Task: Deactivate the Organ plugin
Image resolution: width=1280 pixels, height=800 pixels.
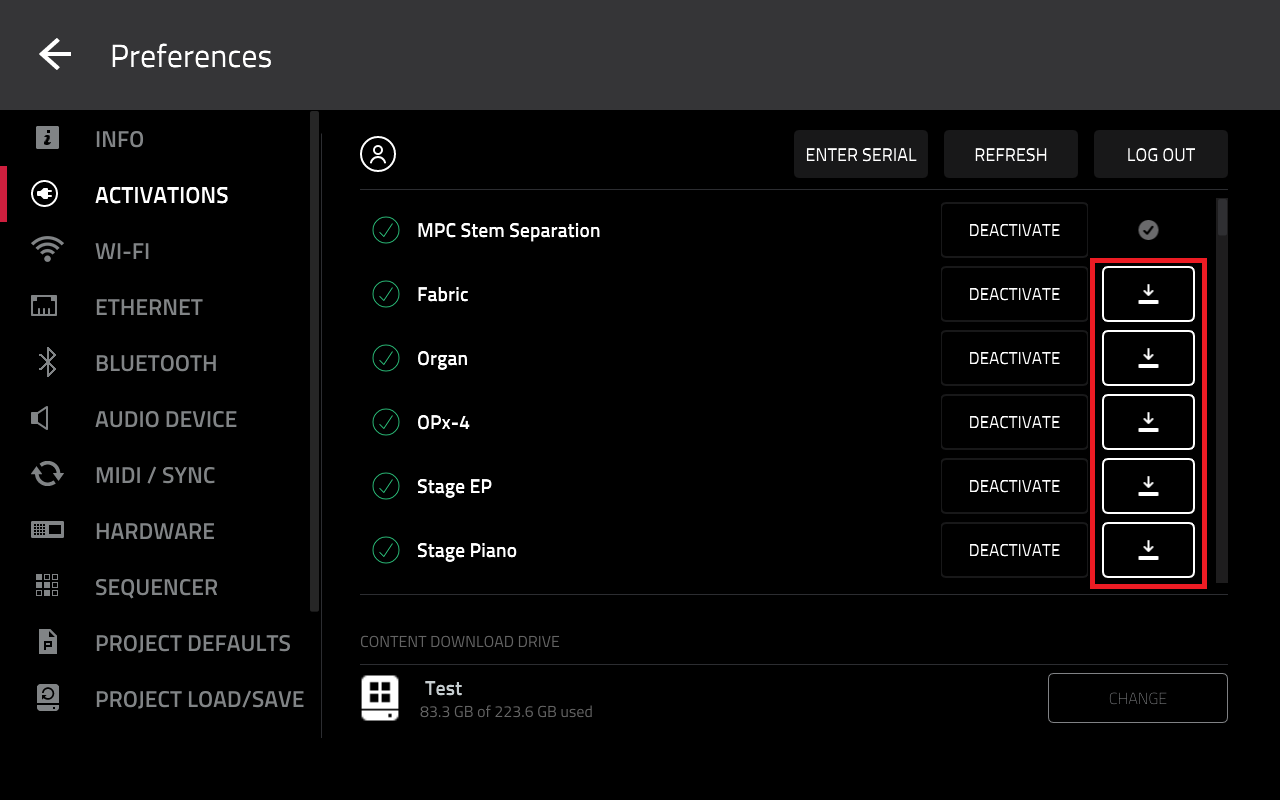Action: (1014, 358)
